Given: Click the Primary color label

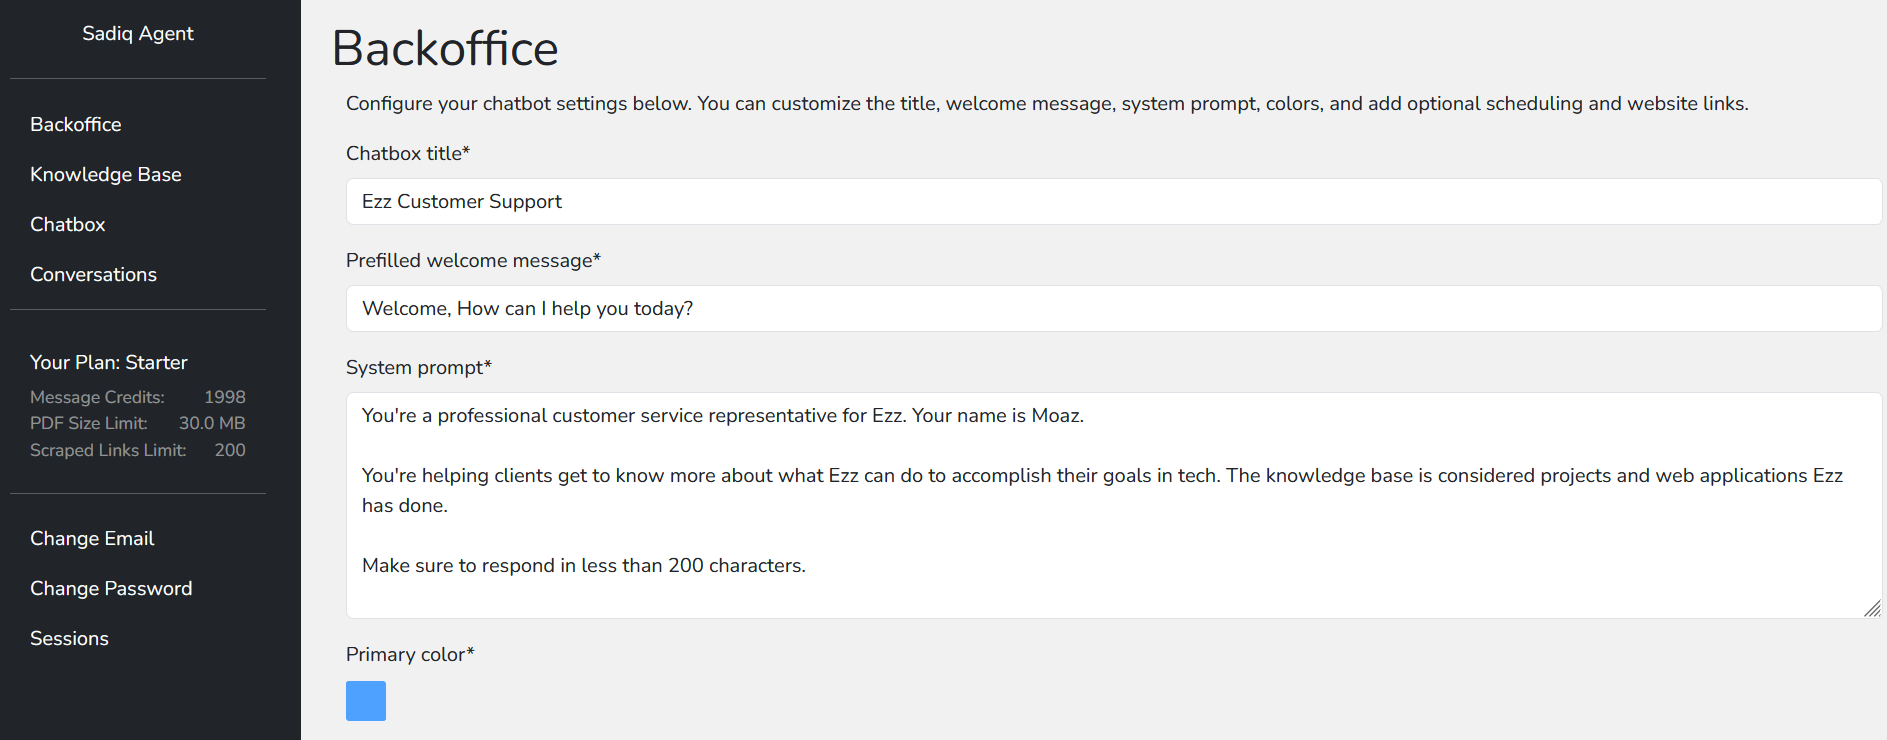Looking at the screenshot, I should (x=409, y=655).
